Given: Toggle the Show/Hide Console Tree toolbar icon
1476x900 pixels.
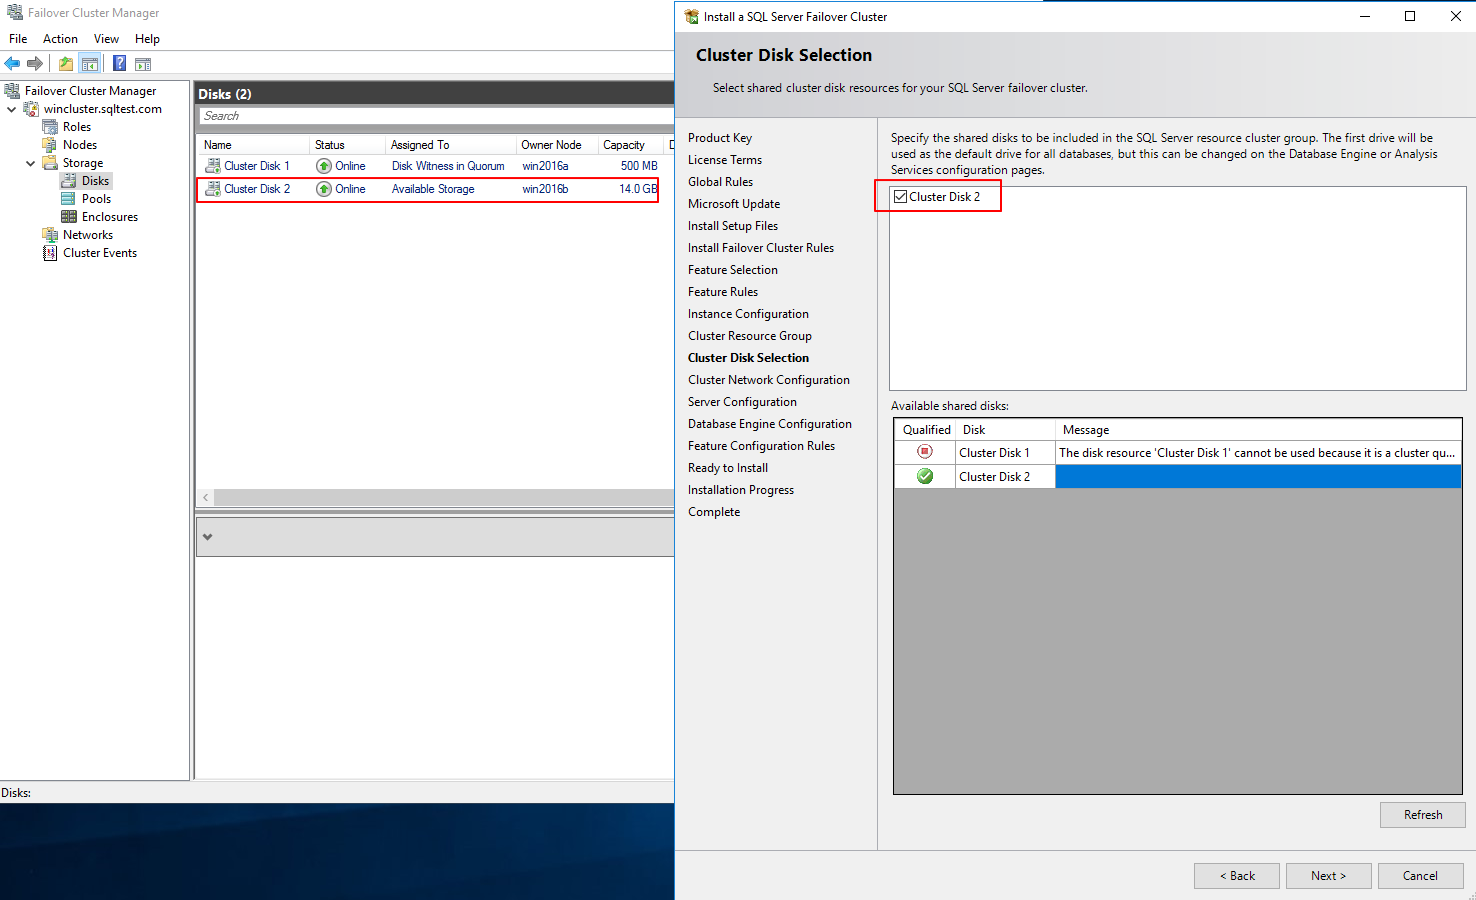Looking at the screenshot, I should coord(90,64).
